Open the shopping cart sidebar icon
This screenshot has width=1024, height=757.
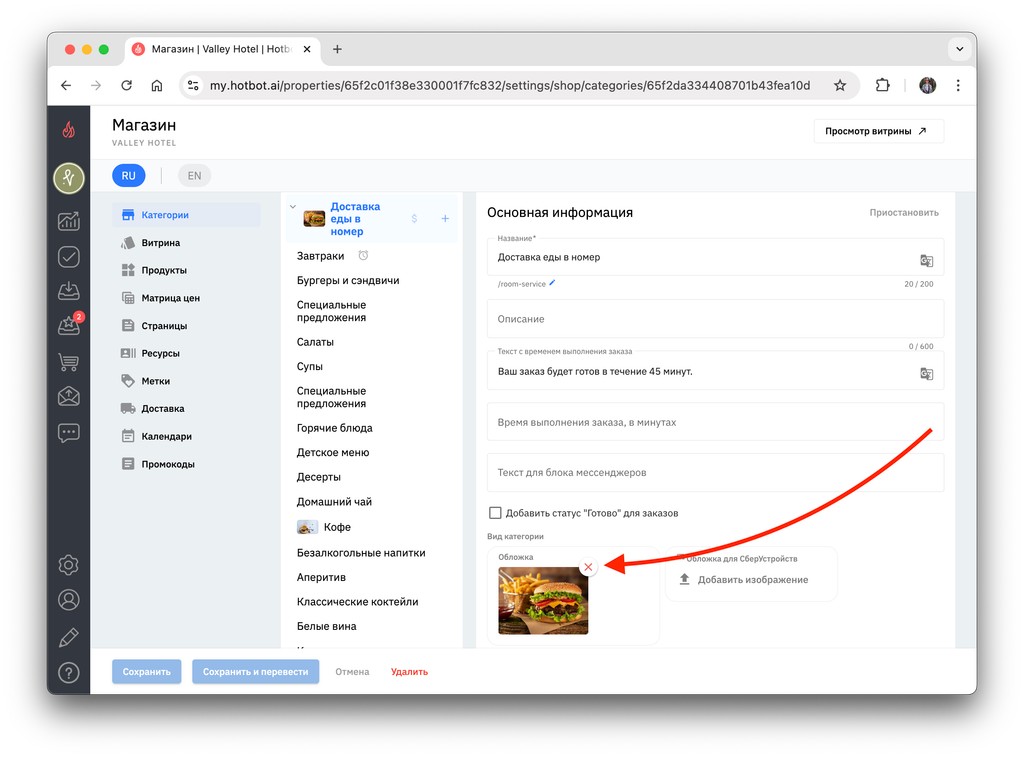pos(69,361)
